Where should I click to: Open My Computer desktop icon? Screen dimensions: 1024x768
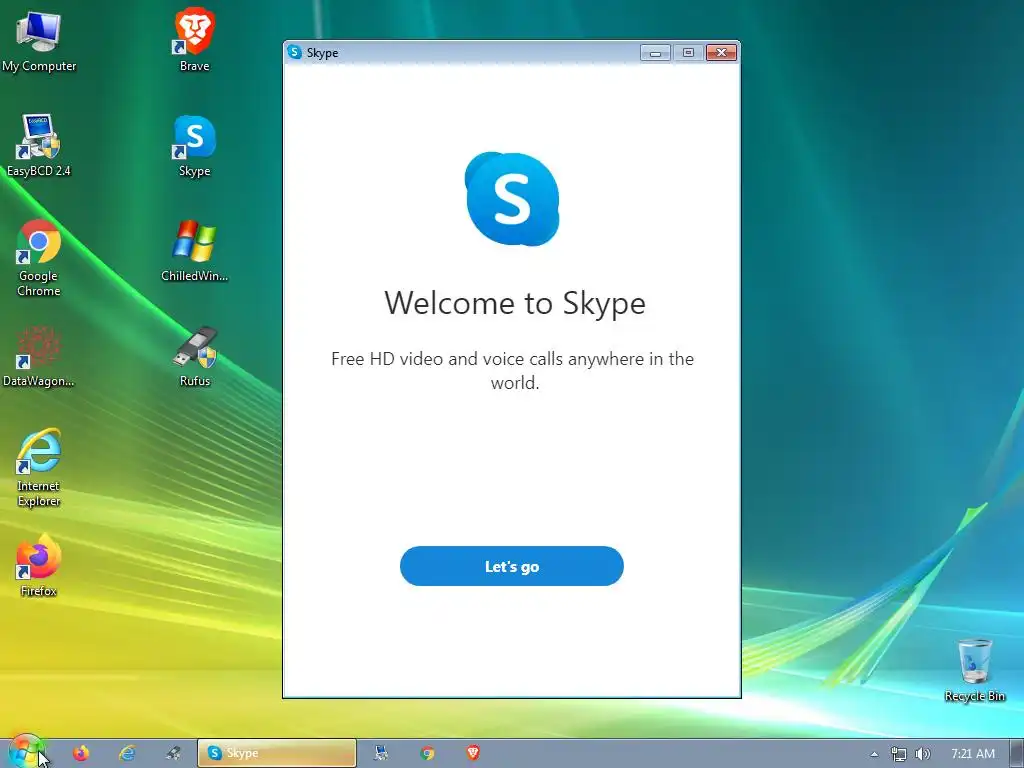click(39, 42)
